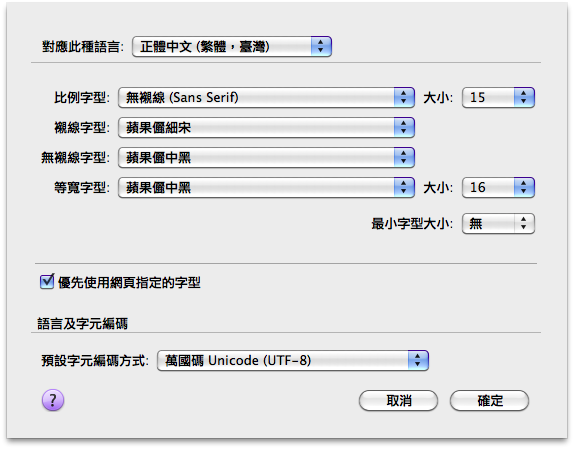574x449 pixels.
Task: Click blue arrow stepper on language popup
Action: [321, 46]
